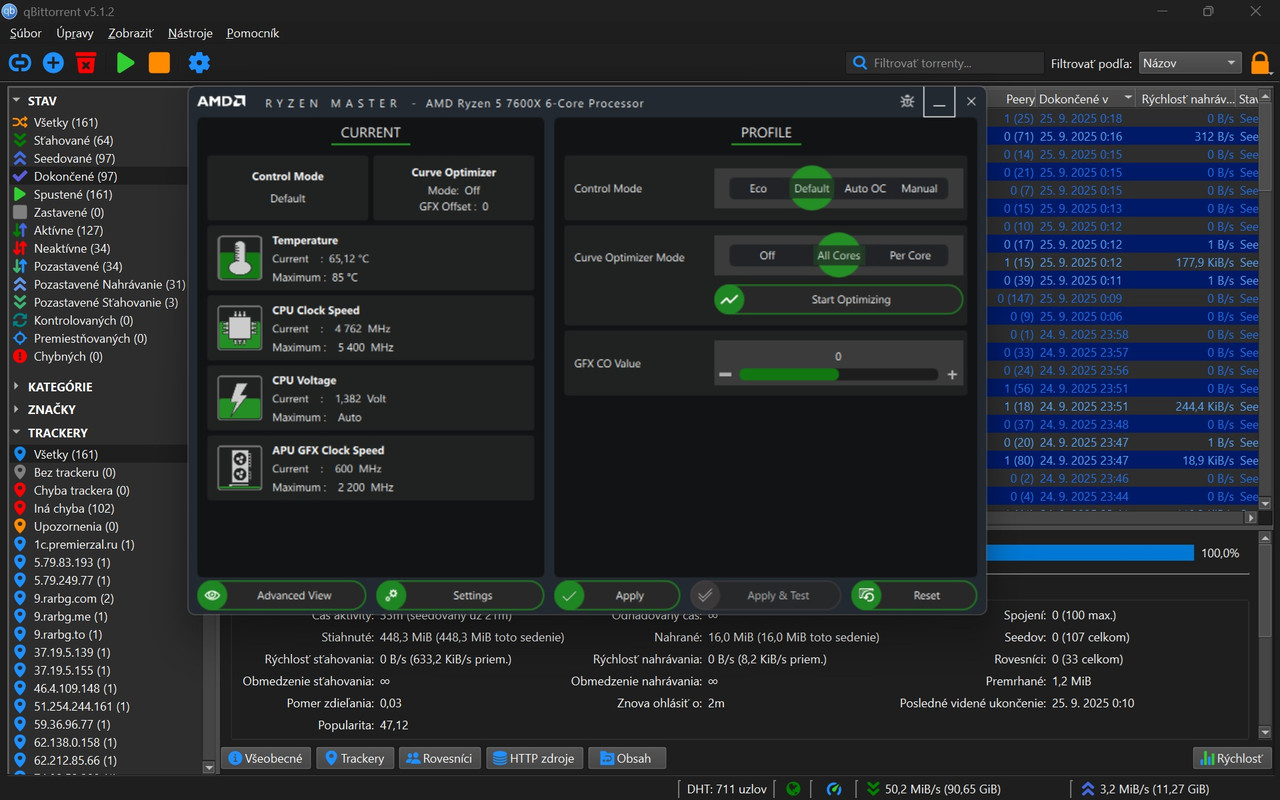1280x800 pixels.
Task: Select Default control mode
Action: point(811,188)
